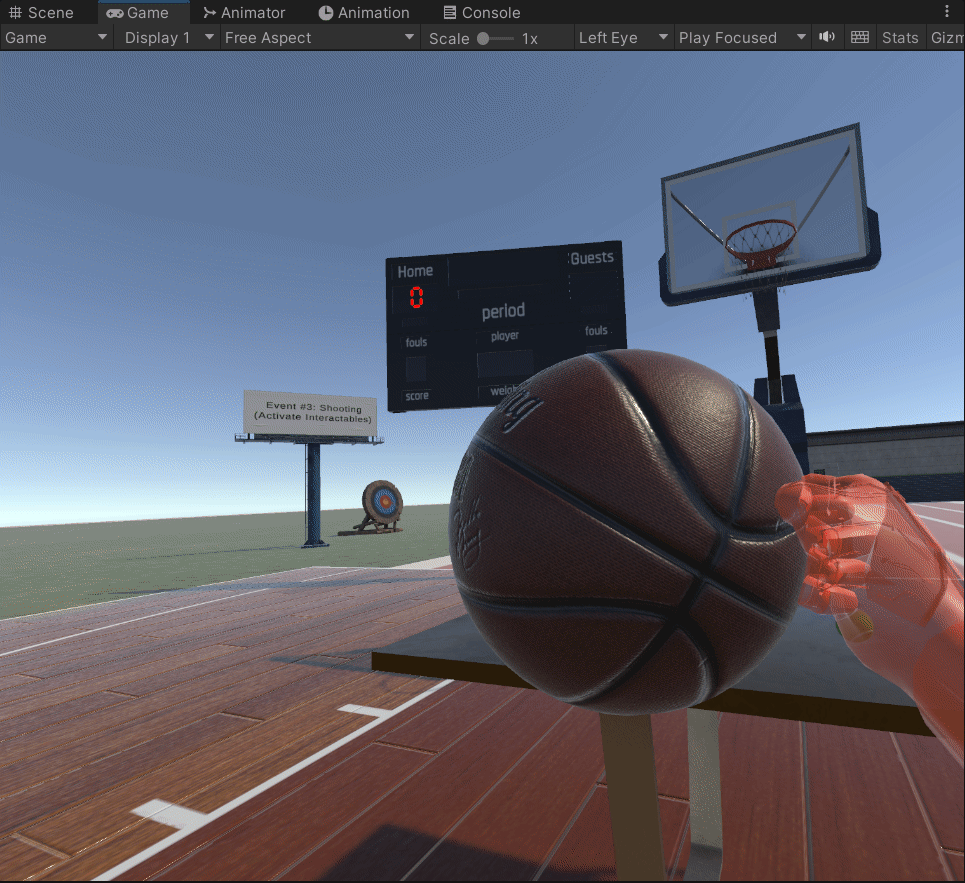Open the Left Eye display mode dropdown
This screenshot has height=883, width=965.
click(621, 37)
